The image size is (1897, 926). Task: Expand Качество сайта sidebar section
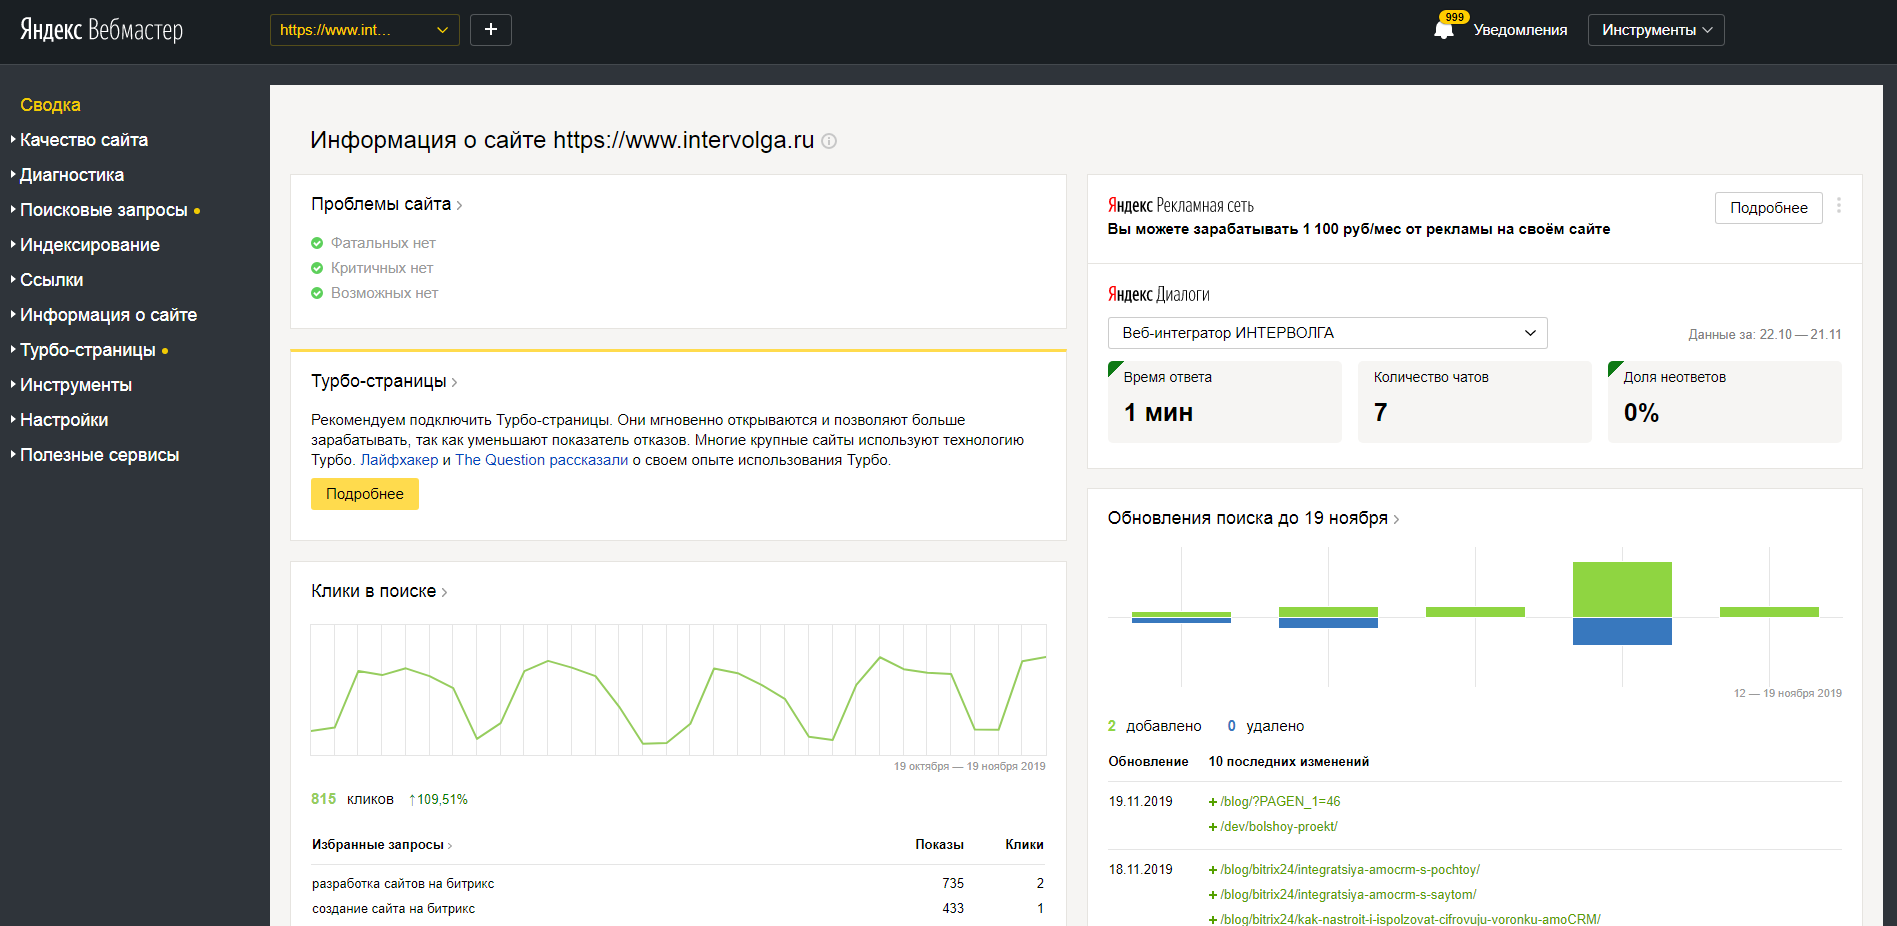84,140
